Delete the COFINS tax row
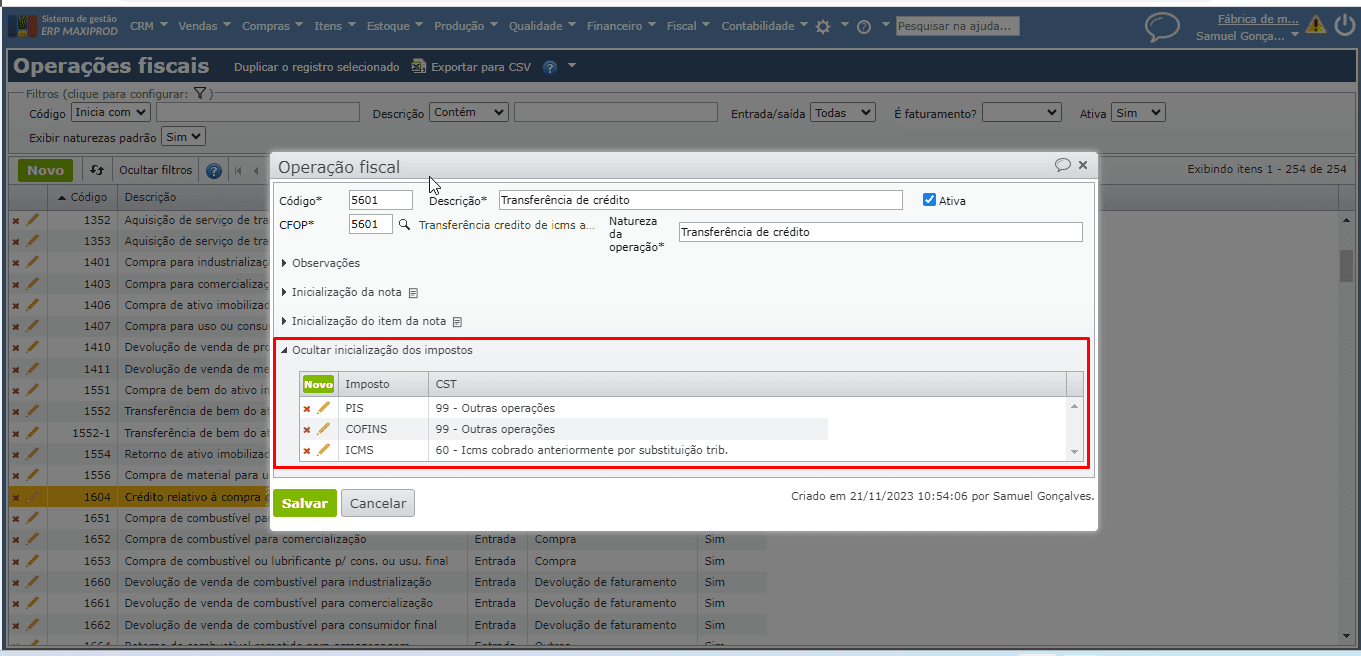The width and height of the screenshot is (1361, 656). tap(307, 430)
